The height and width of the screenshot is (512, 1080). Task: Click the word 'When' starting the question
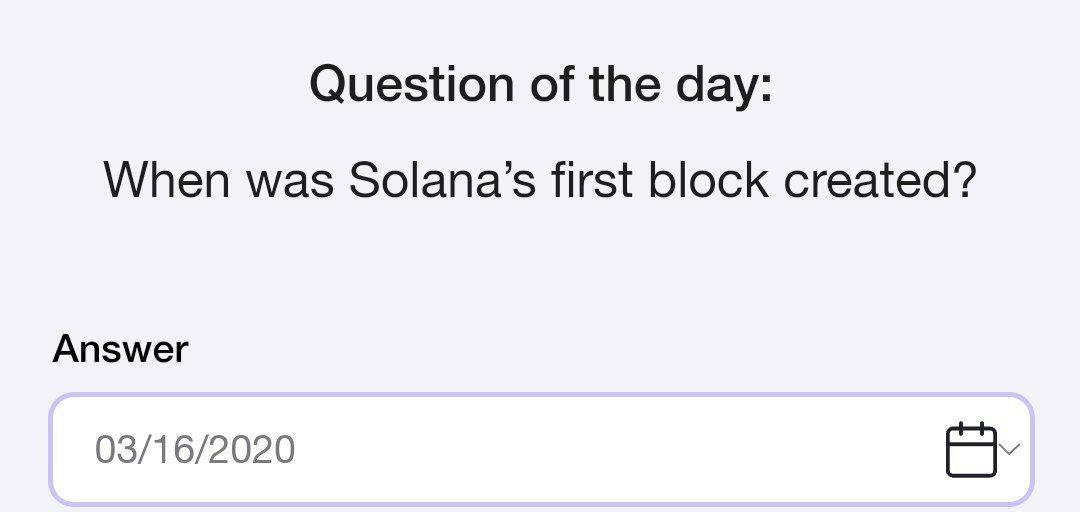[167, 180]
